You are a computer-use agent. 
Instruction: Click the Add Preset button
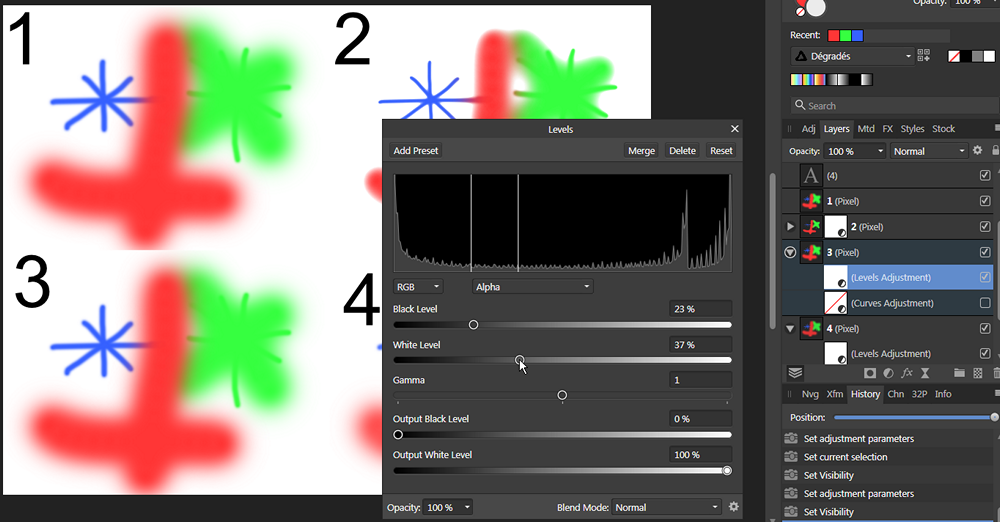(x=416, y=151)
